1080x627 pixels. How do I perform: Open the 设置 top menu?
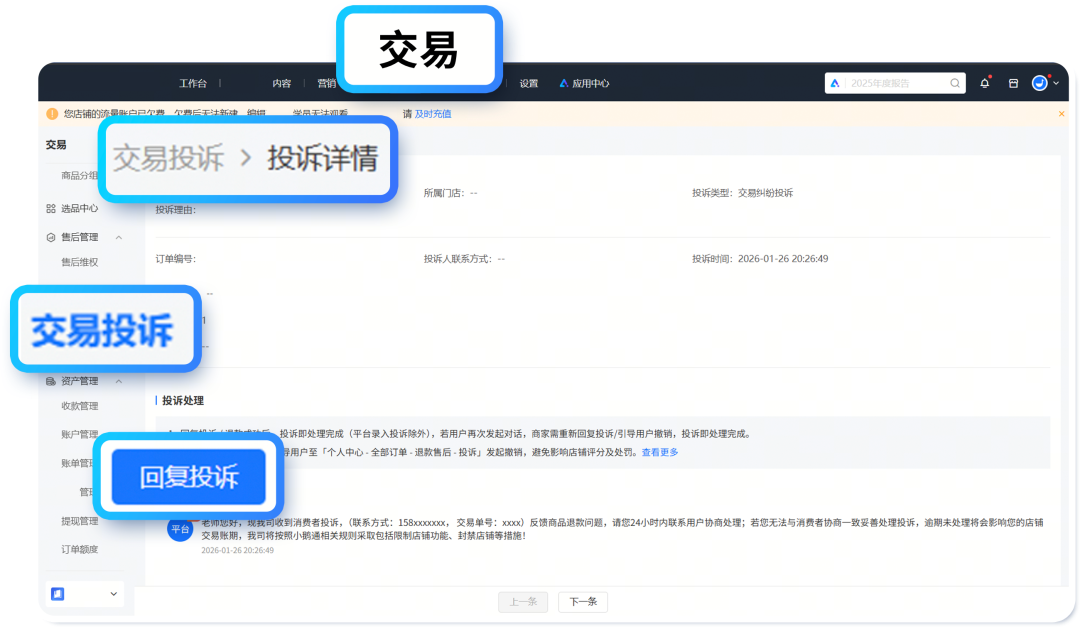pos(529,84)
